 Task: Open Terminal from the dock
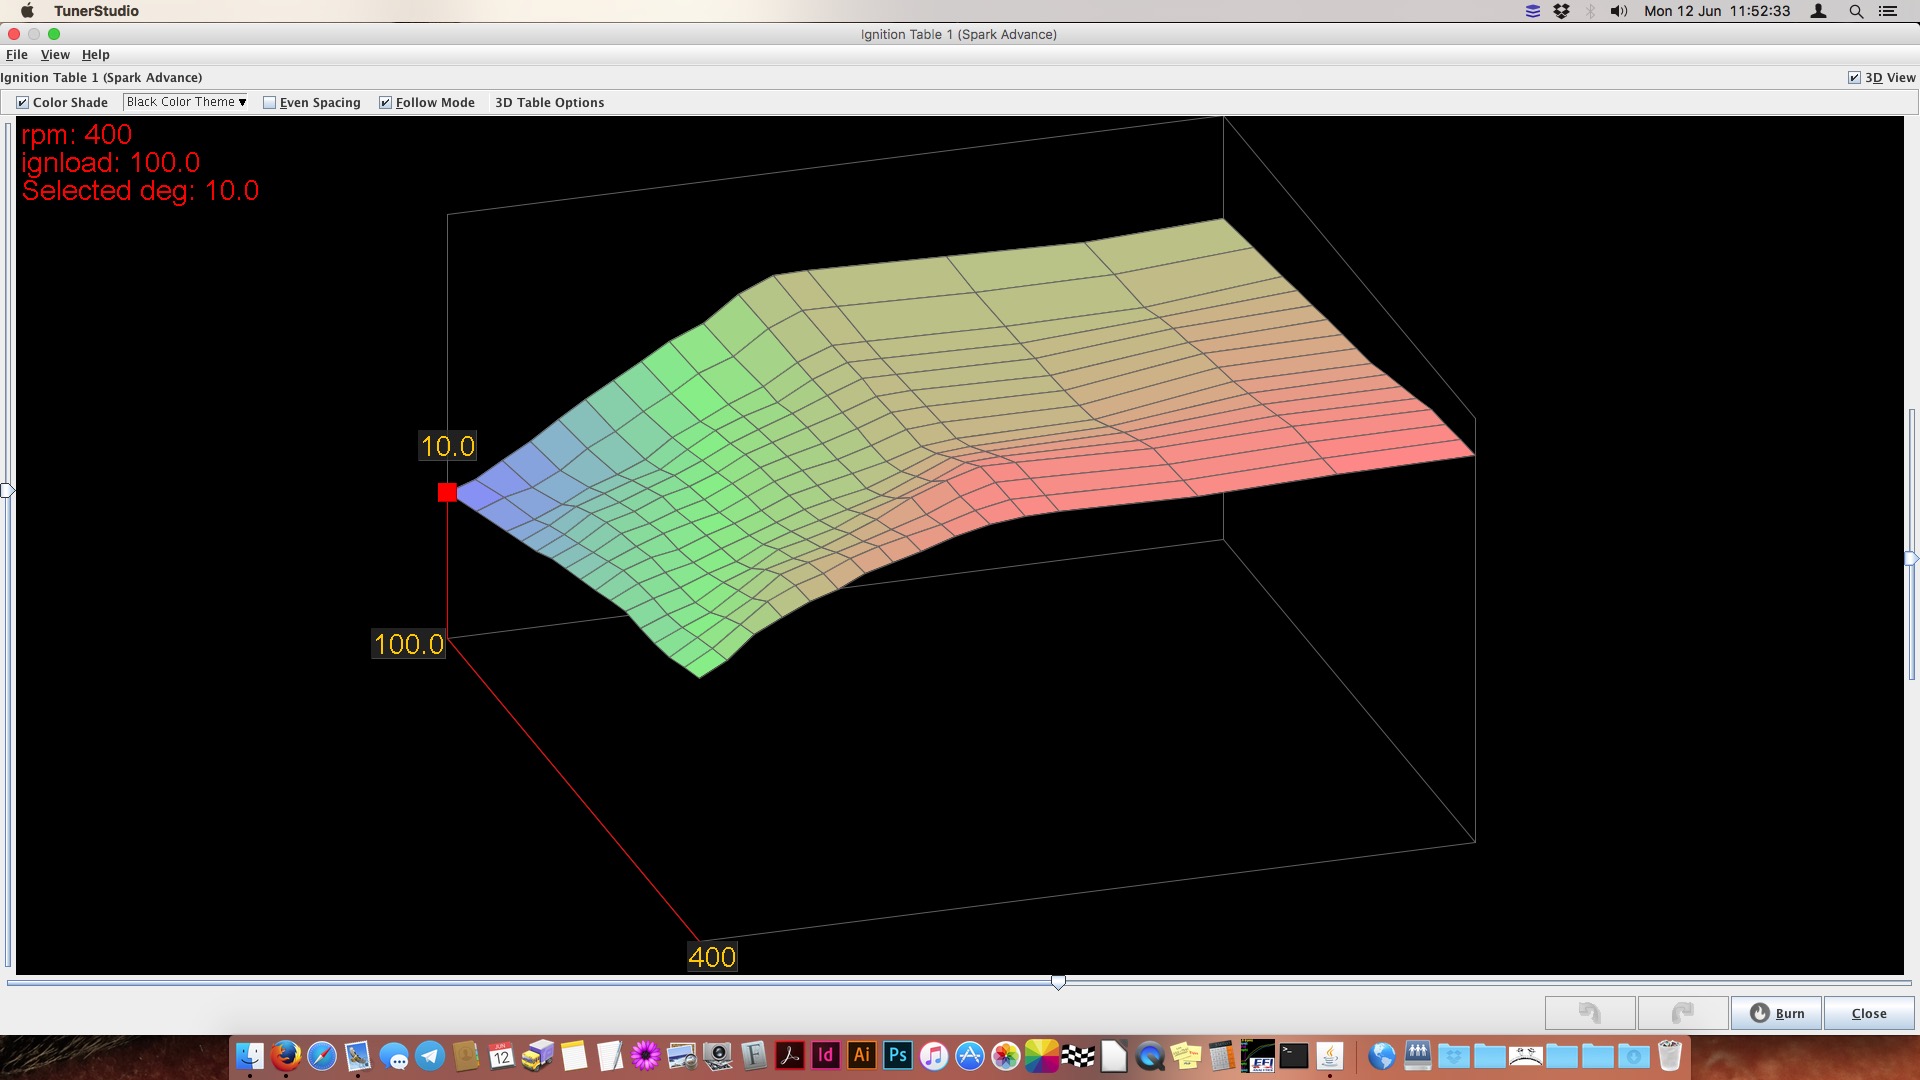(1294, 1056)
